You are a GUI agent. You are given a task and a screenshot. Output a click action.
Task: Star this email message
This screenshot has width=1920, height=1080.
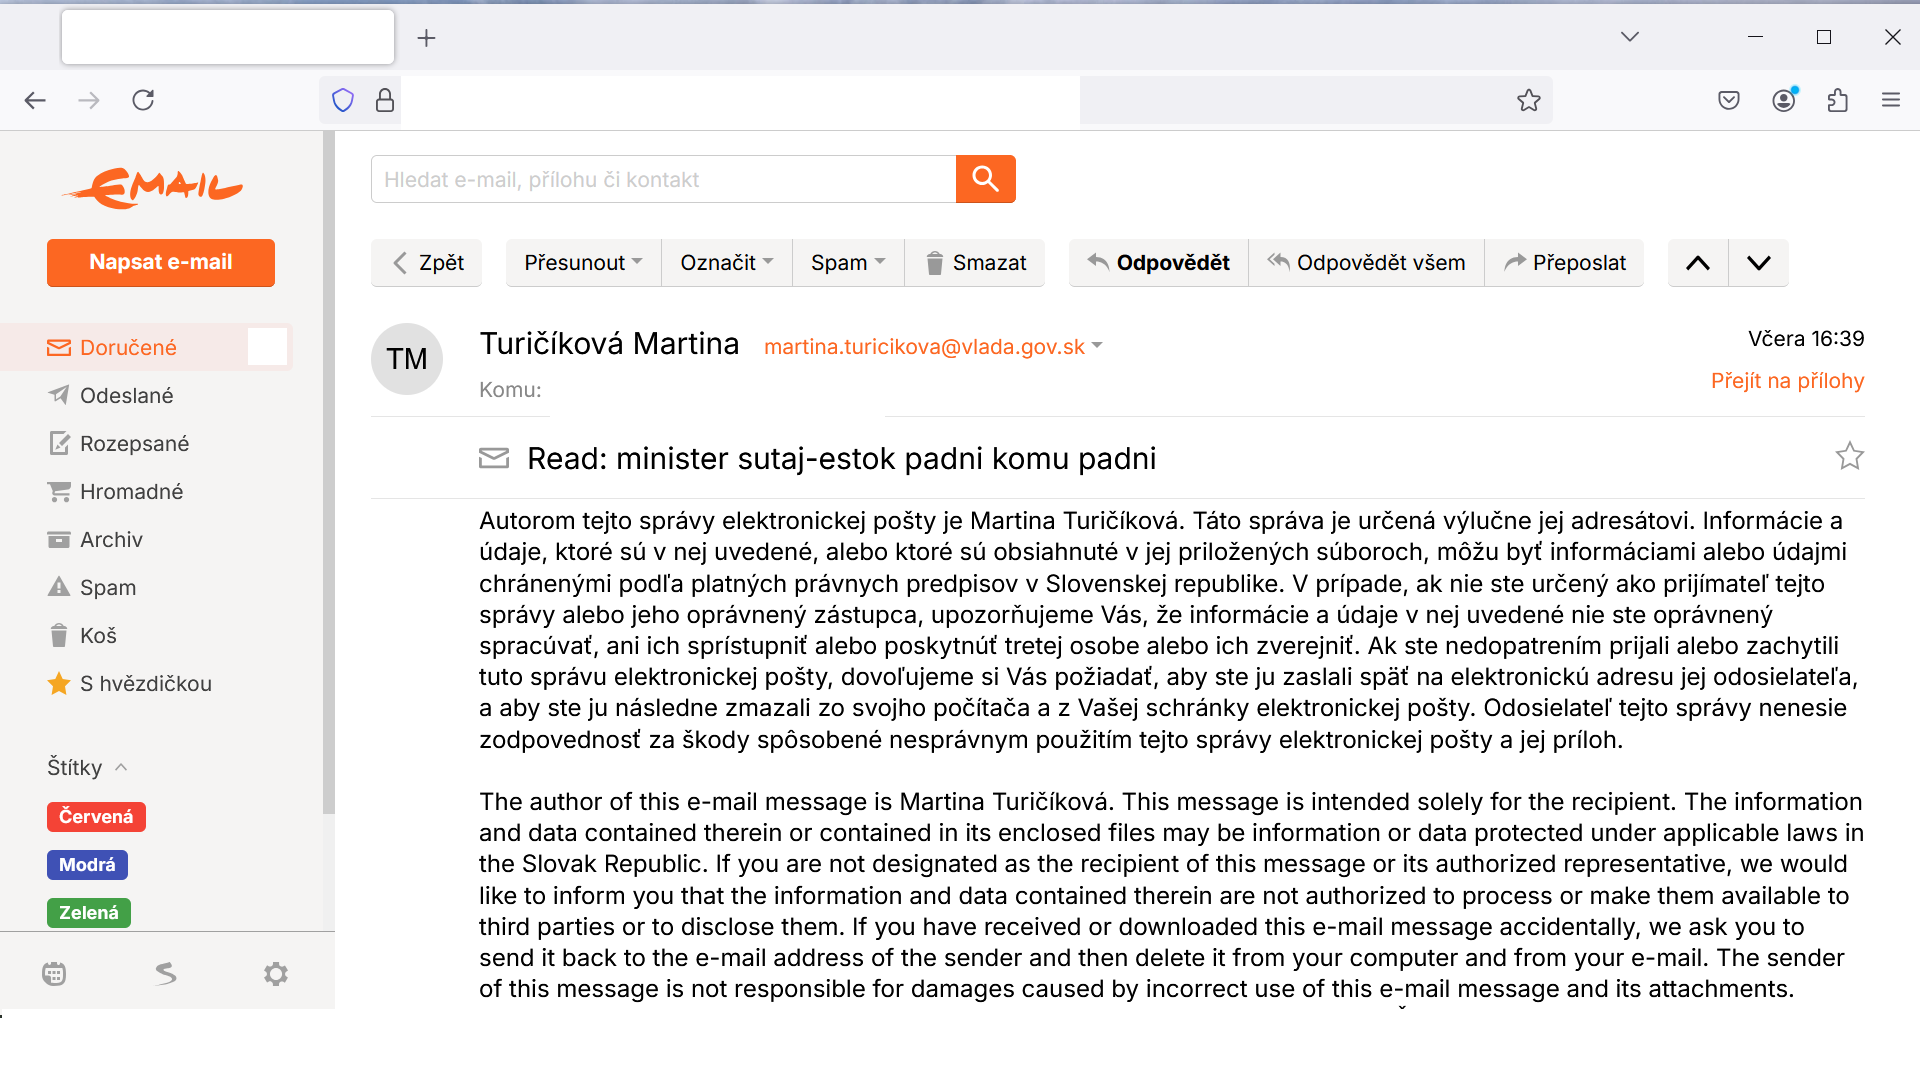[1849, 457]
